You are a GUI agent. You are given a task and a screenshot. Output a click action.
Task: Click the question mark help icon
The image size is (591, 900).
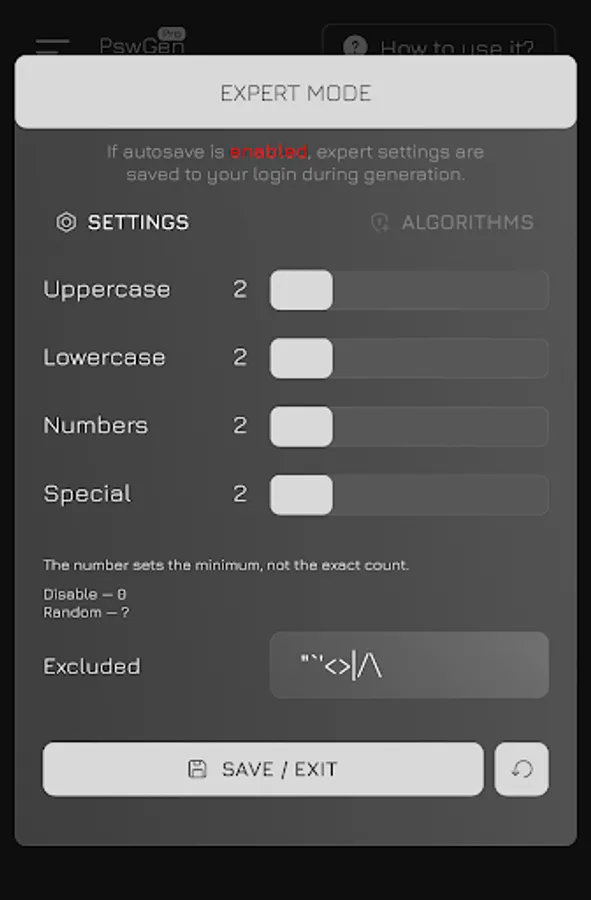[x=357, y=47]
